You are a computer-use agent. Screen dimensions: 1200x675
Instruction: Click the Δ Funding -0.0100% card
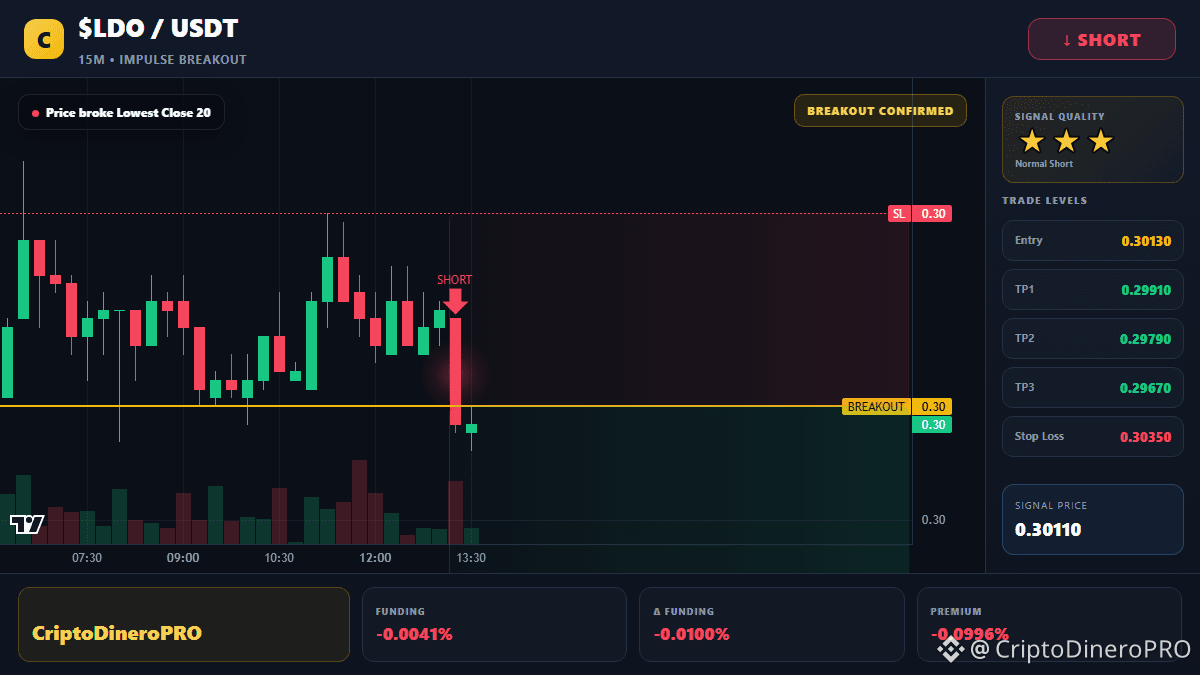pos(771,624)
